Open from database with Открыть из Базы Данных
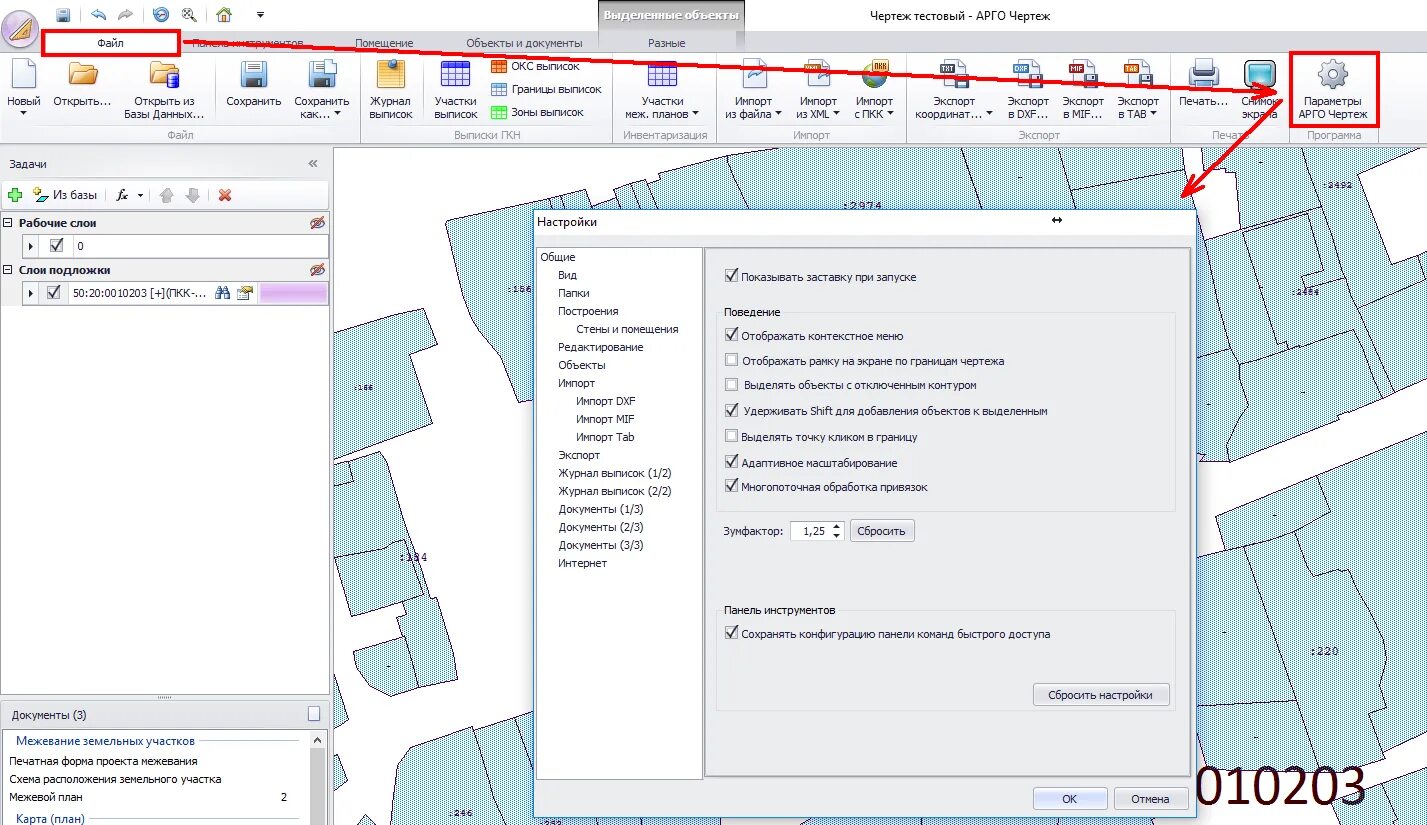The image size is (1427, 825). [x=164, y=89]
